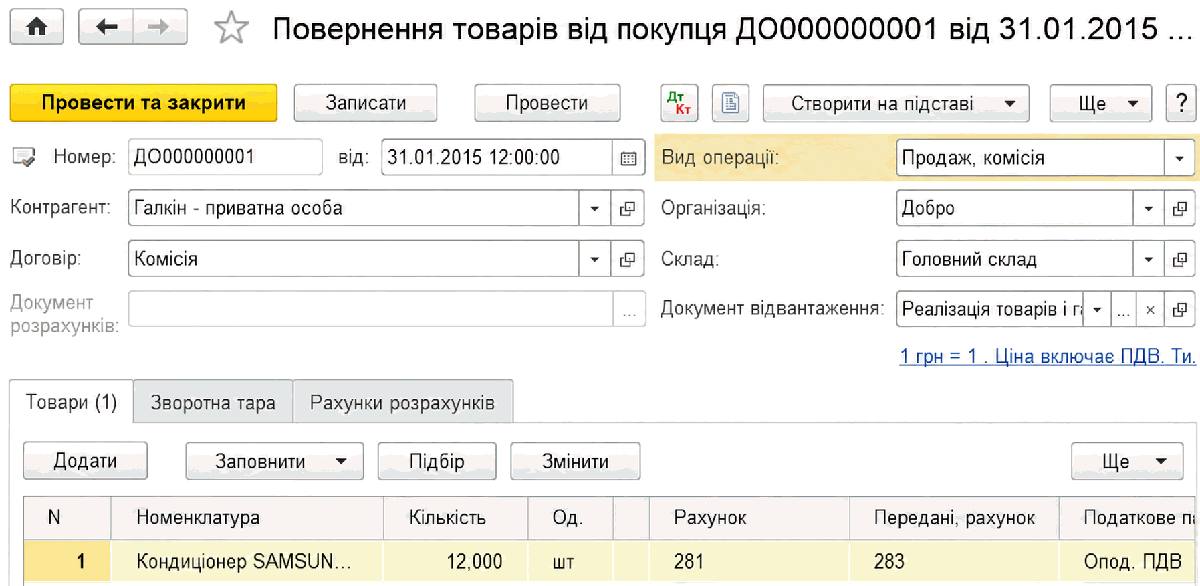Viewport: 1200px width, 586px height.
Task: Switch to Зворотна тара tab
Action: pos(213,403)
